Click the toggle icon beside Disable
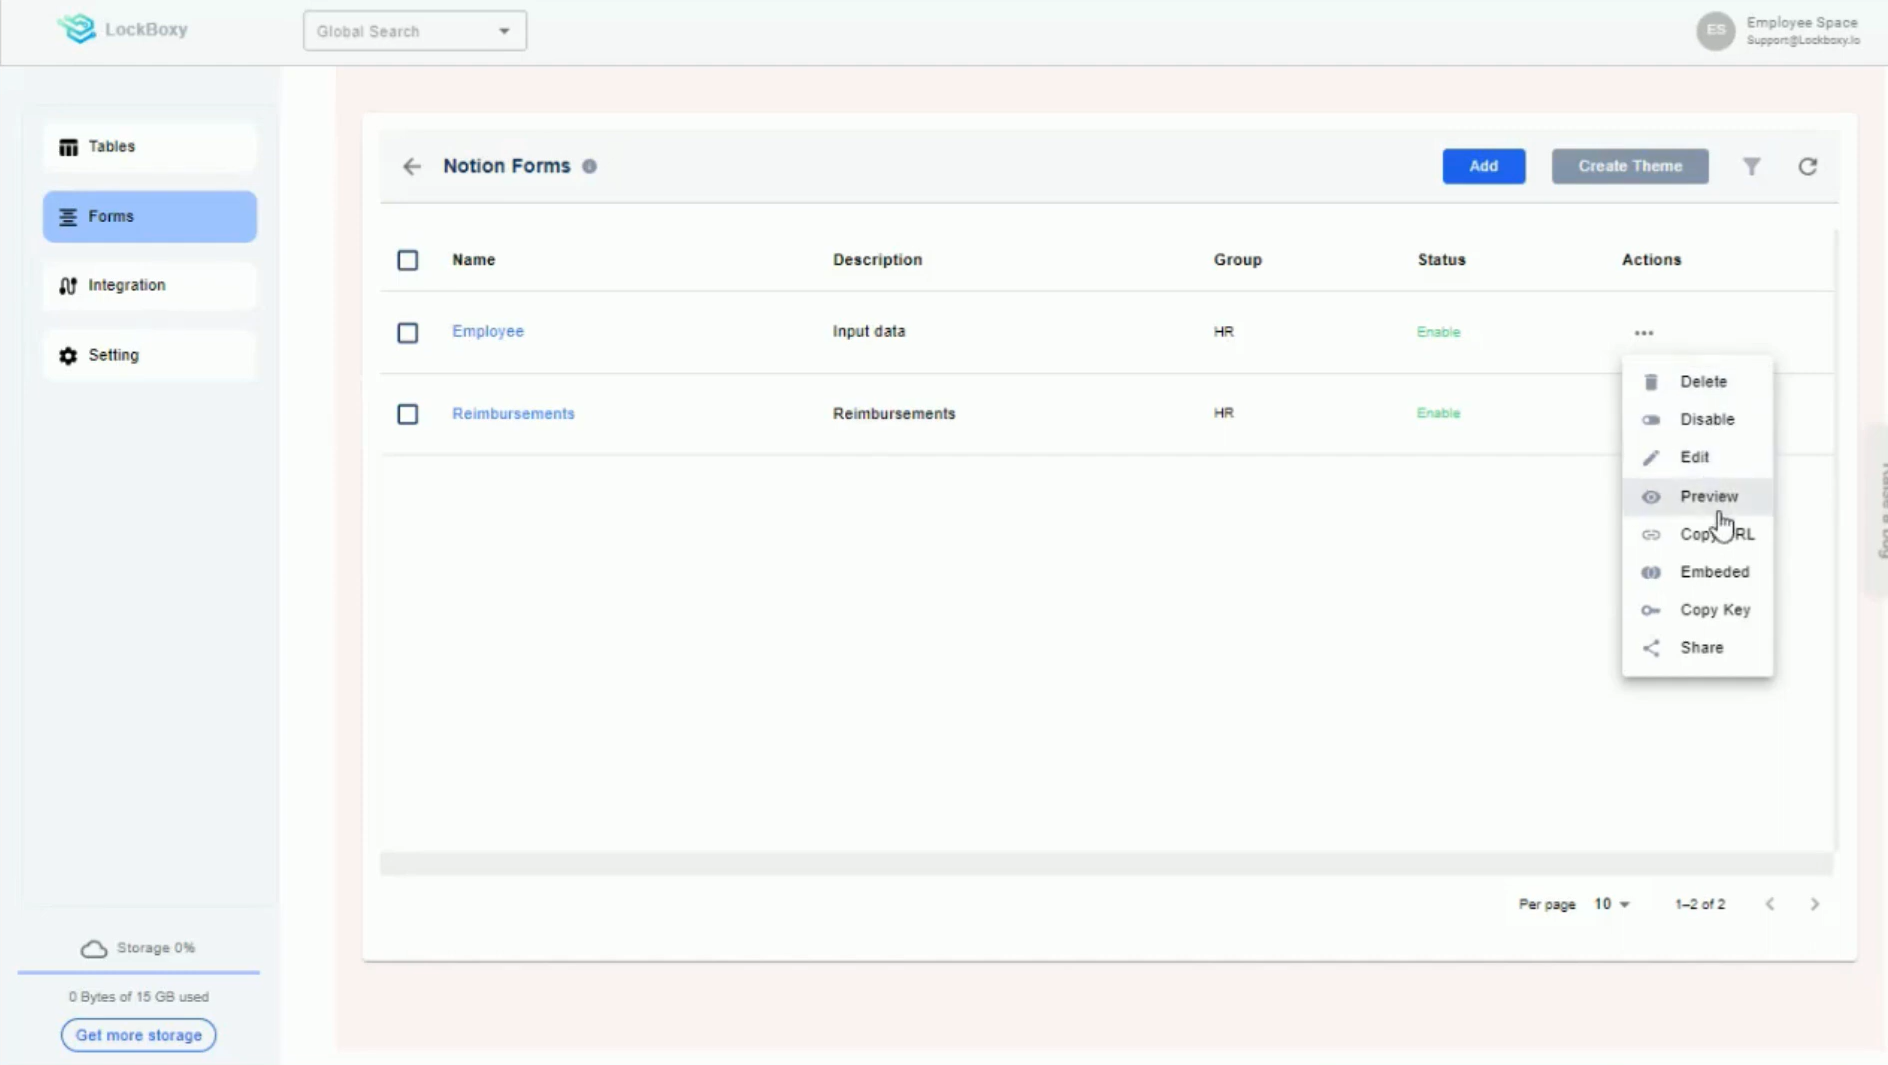The width and height of the screenshot is (1888, 1065). click(1651, 420)
